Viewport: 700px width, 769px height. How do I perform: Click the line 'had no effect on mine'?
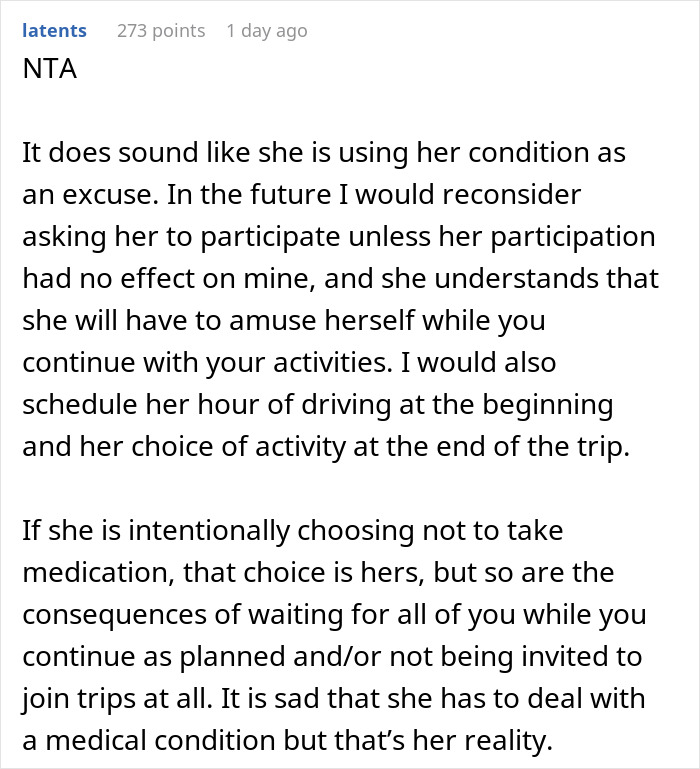coord(340,278)
